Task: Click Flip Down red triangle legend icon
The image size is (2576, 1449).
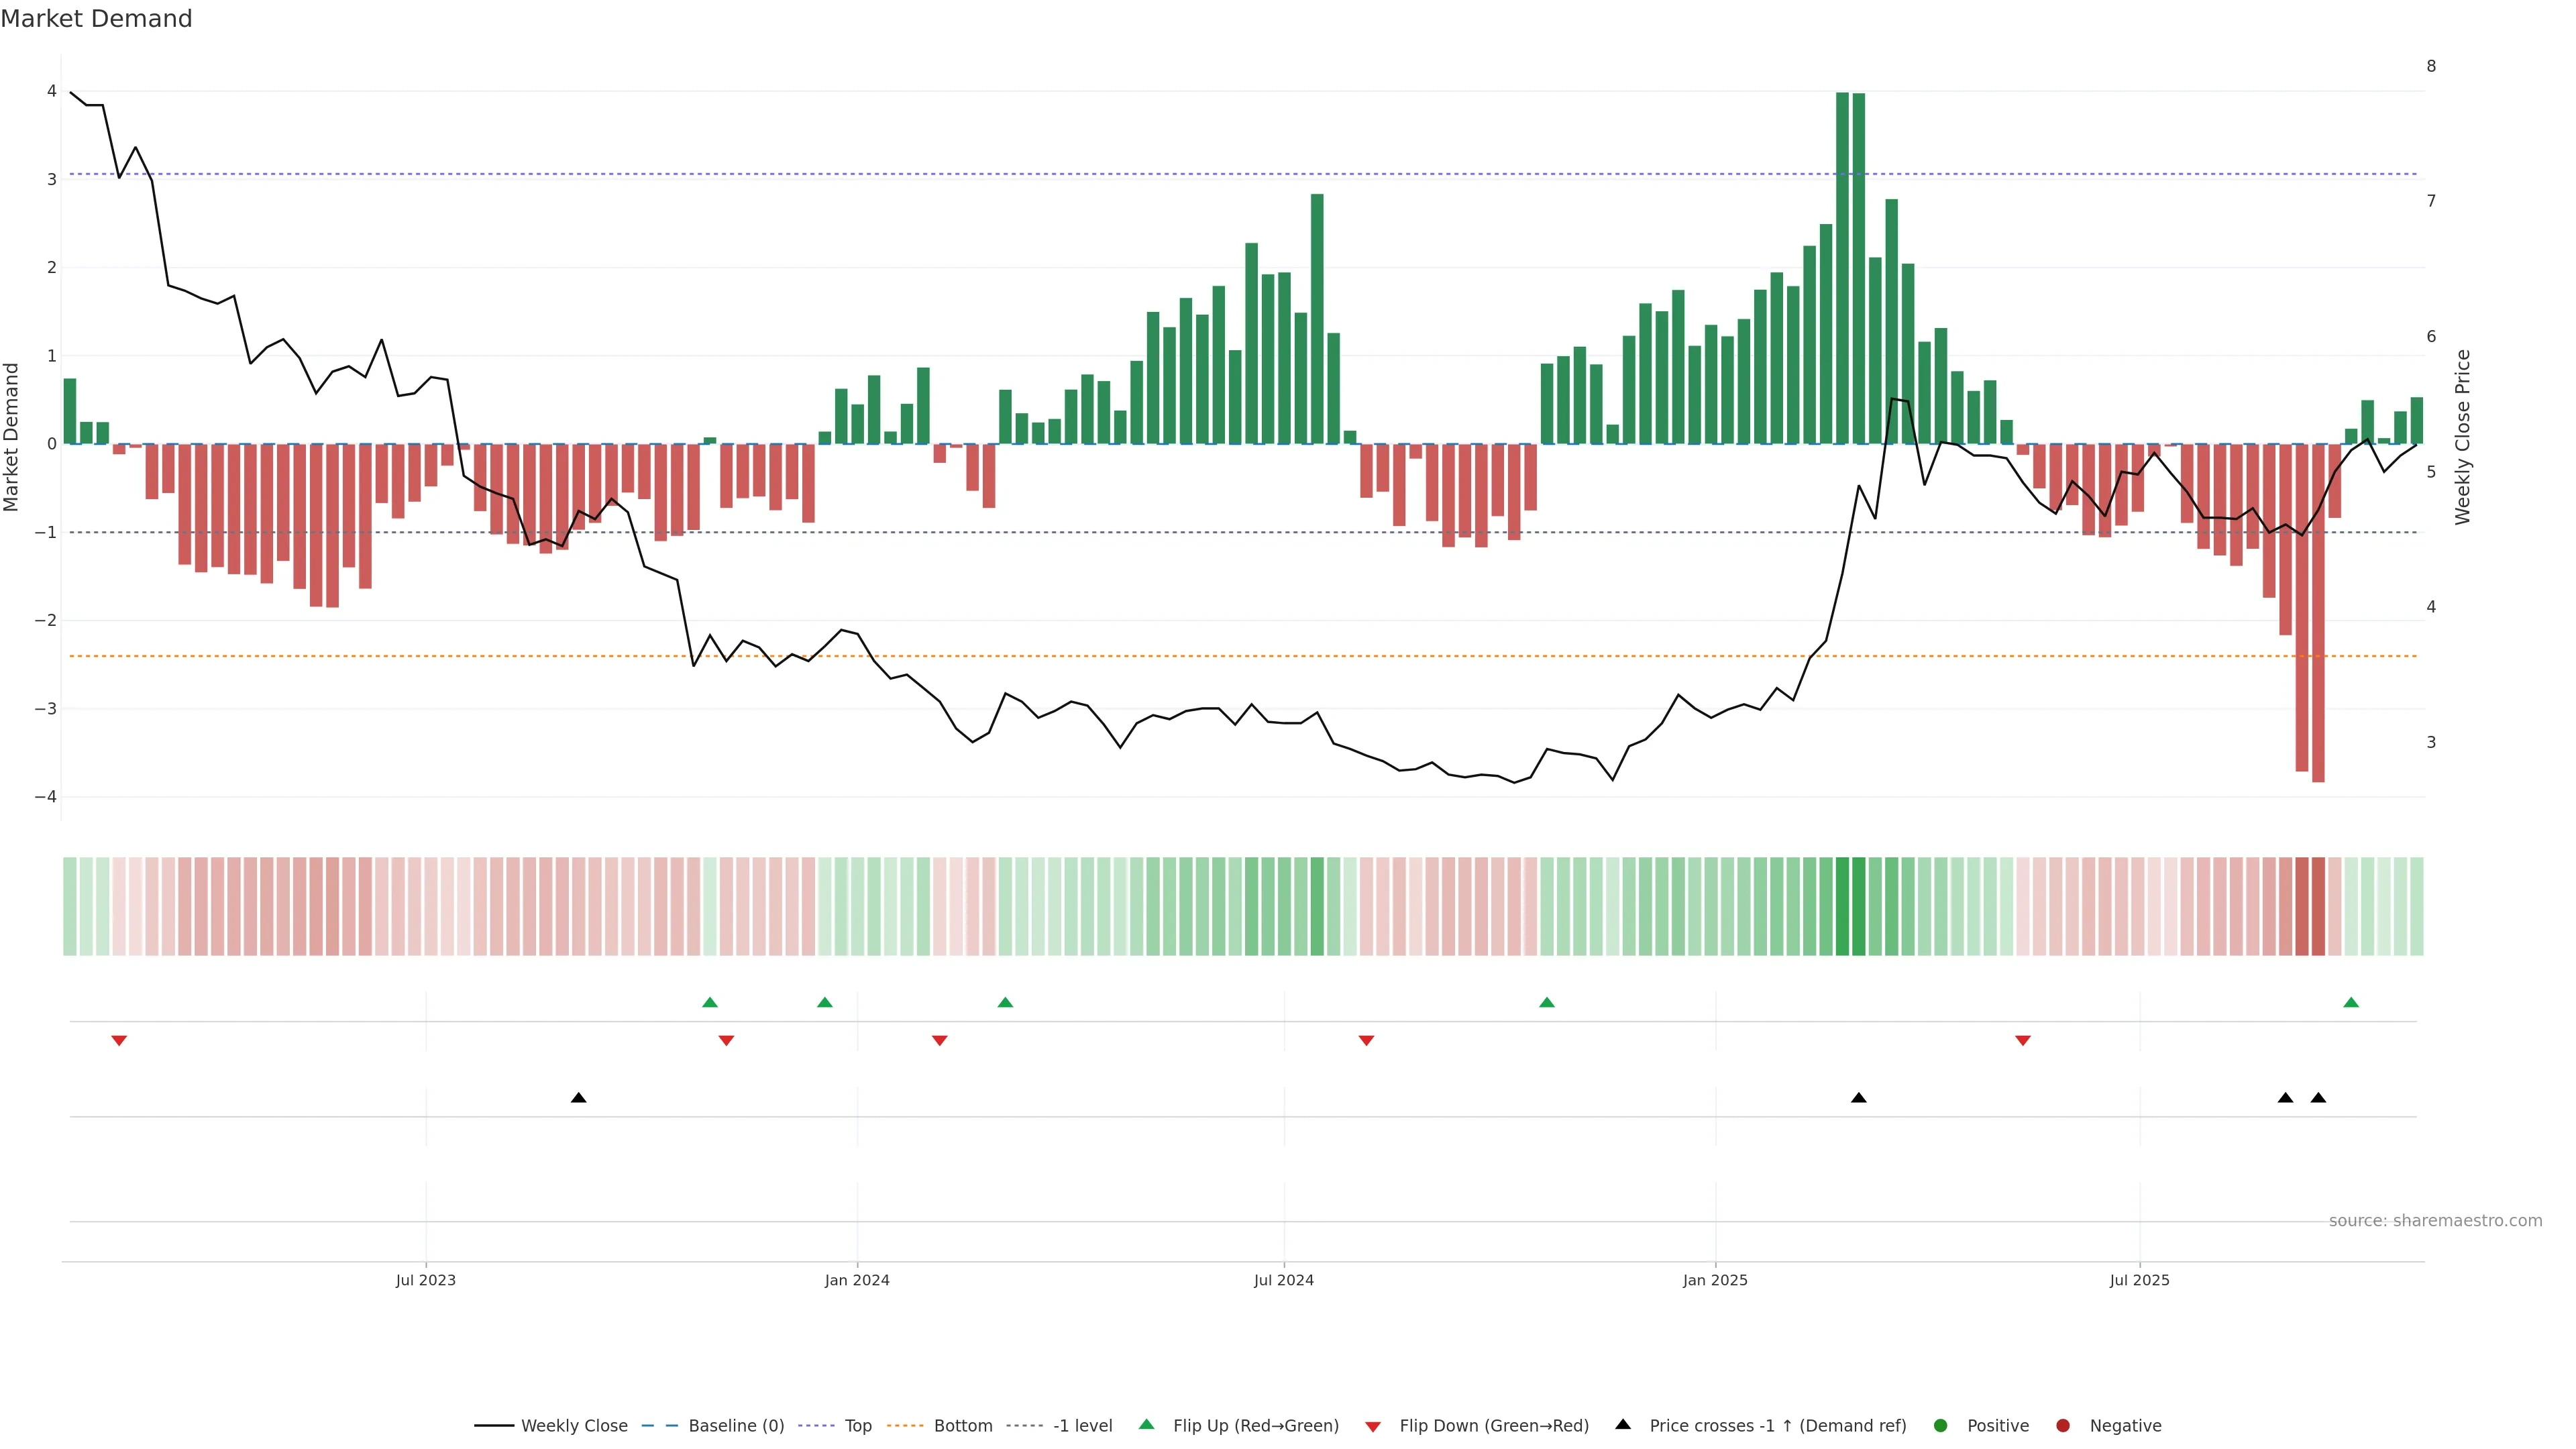Action: 1373,1427
